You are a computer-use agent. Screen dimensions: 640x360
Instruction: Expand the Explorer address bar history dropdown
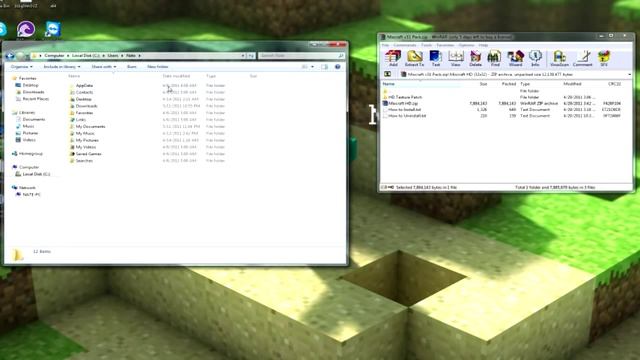(x=242, y=56)
